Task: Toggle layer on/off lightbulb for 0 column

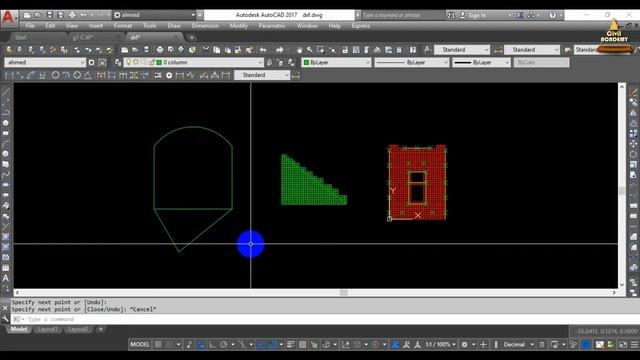Action: coord(129,62)
